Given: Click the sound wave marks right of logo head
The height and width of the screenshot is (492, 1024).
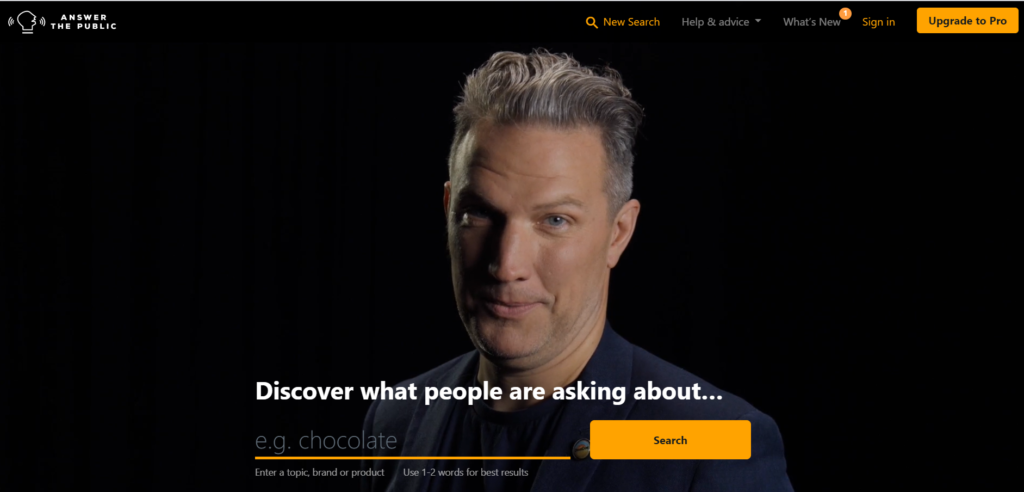Looking at the screenshot, I should [x=42, y=21].
